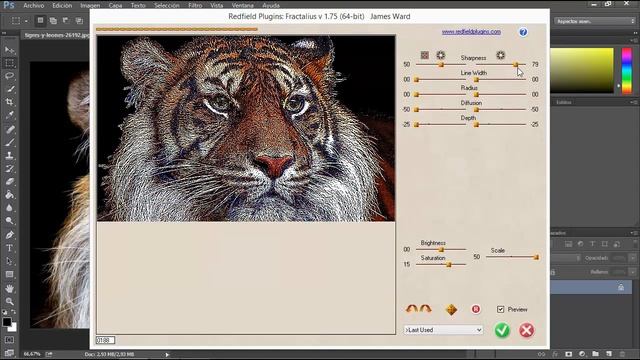Screen dimensions: 640x360
Task: Select the Paint Bucket tool
Action: [x=9, y=195]
